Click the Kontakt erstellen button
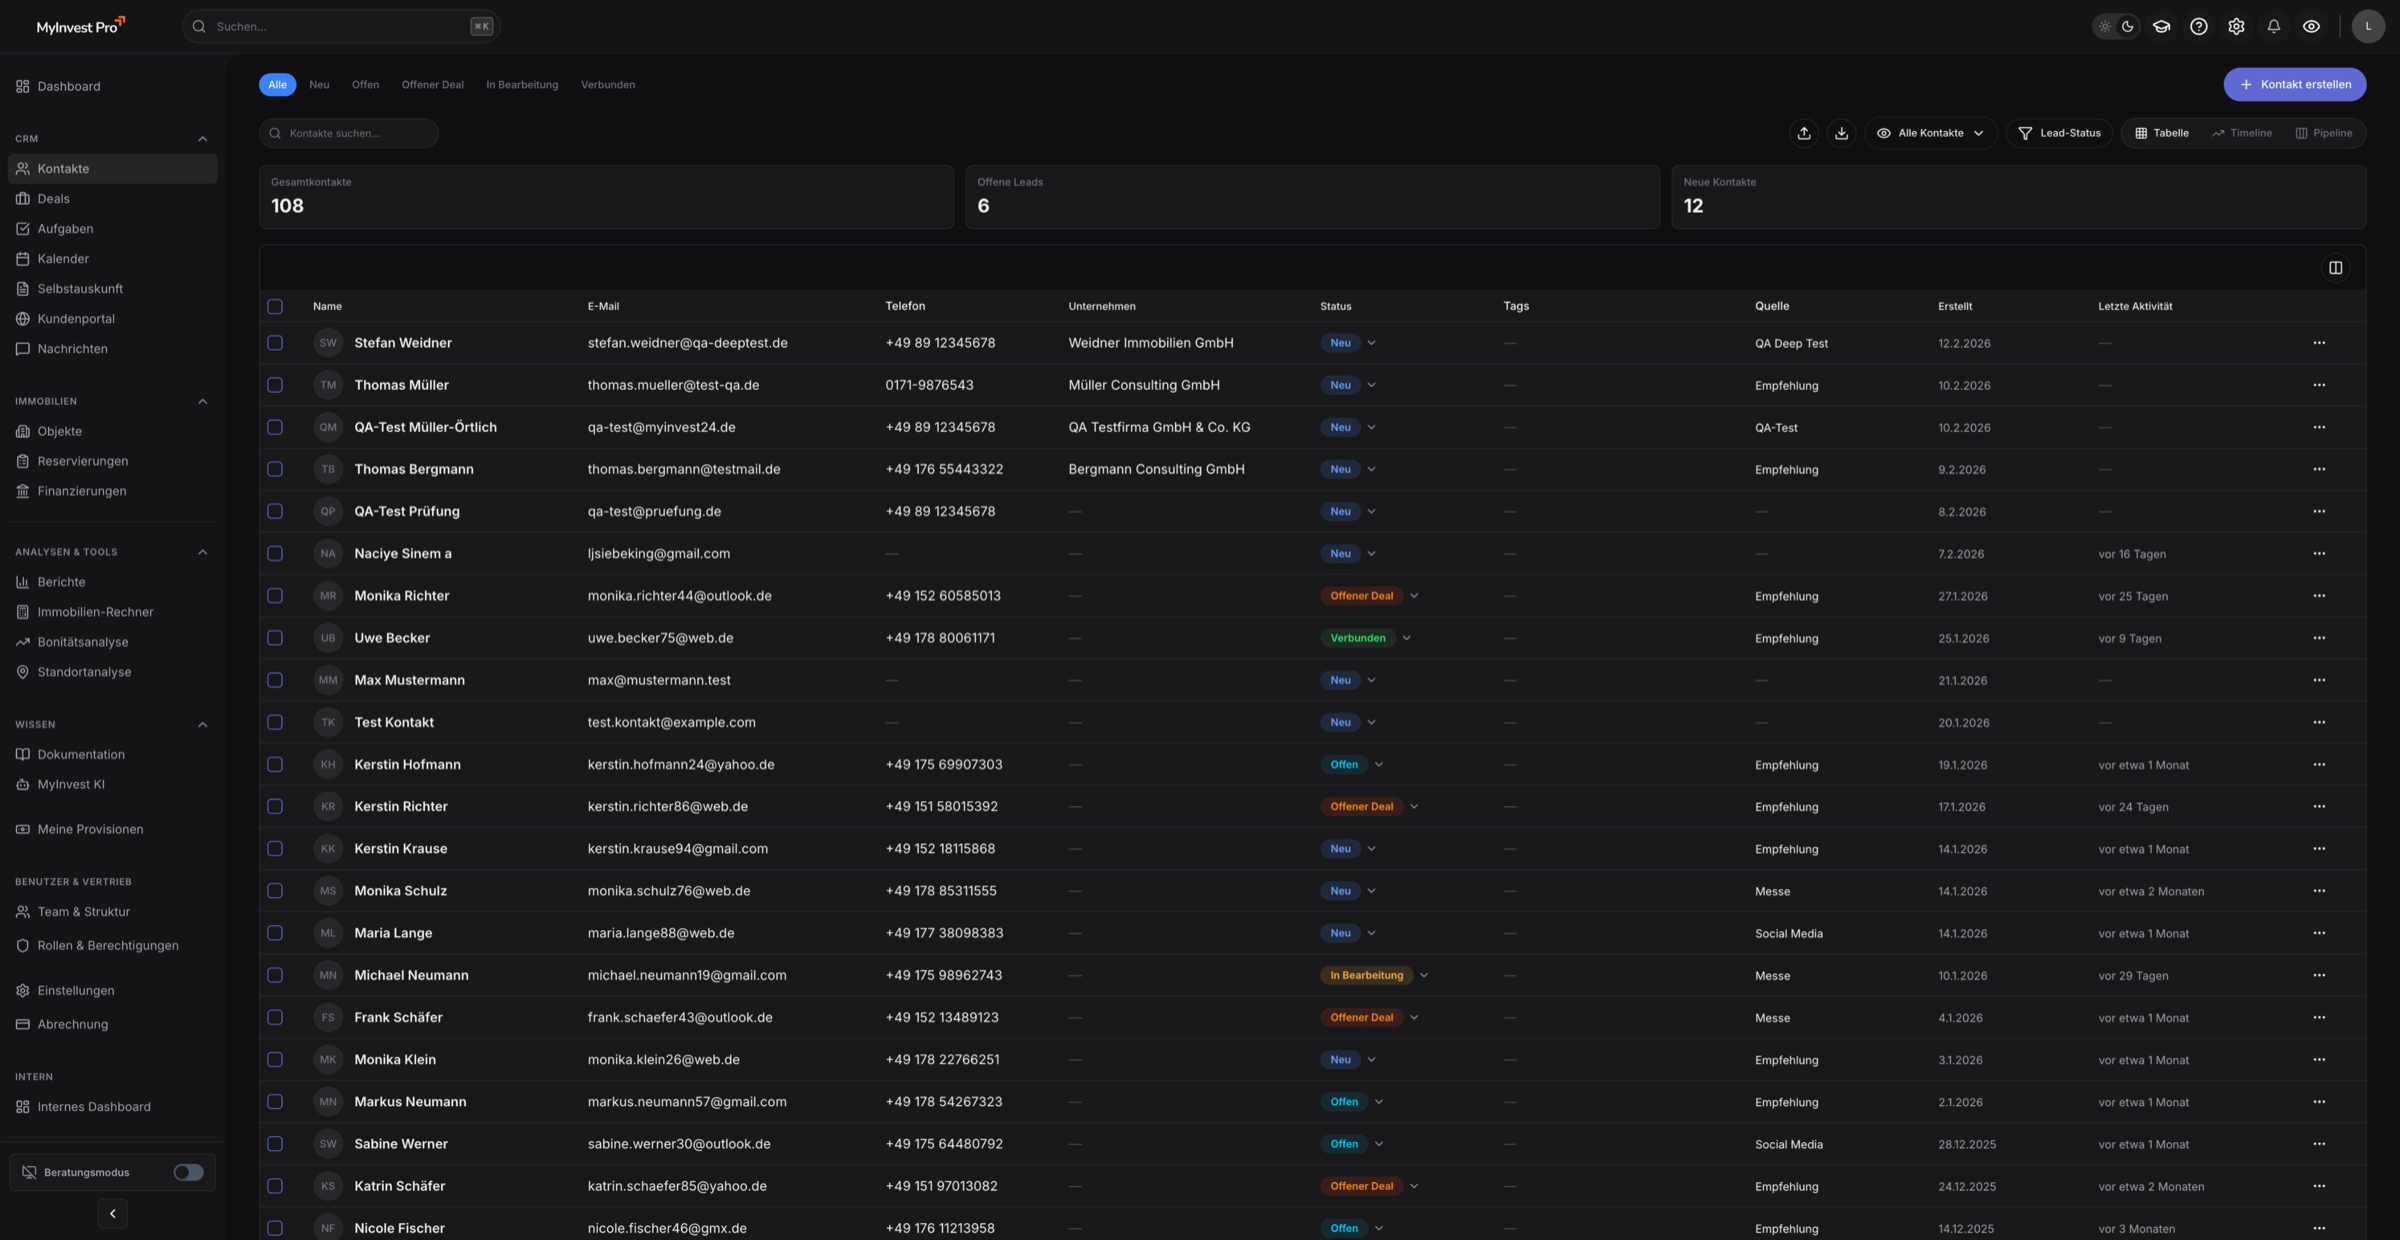 pyautogui.click(x=2294, y=84)
